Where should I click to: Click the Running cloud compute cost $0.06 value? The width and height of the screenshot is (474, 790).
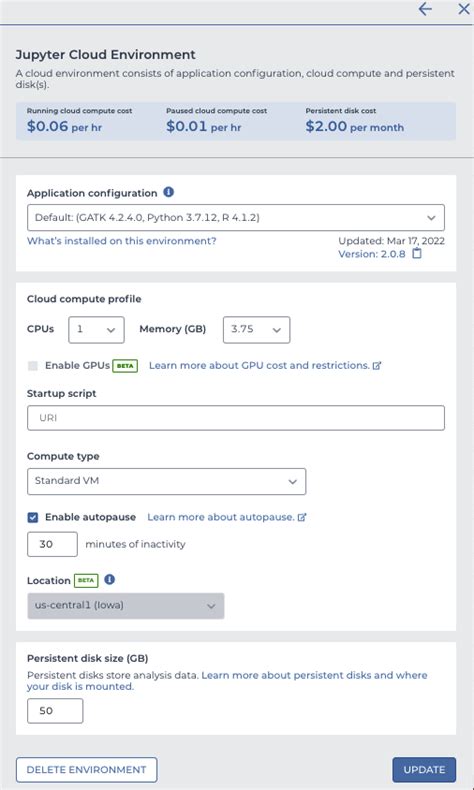(64, 126)
